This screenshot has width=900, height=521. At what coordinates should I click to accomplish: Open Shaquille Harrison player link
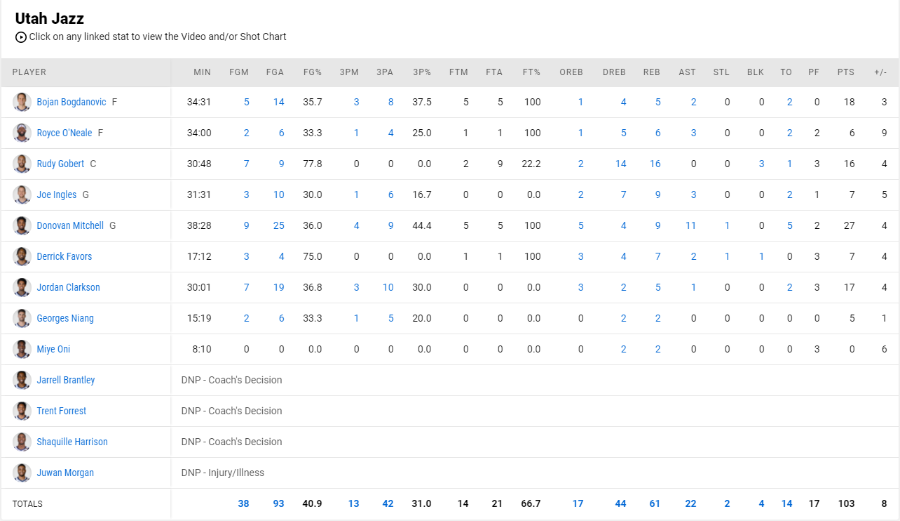tap(72, 442)
